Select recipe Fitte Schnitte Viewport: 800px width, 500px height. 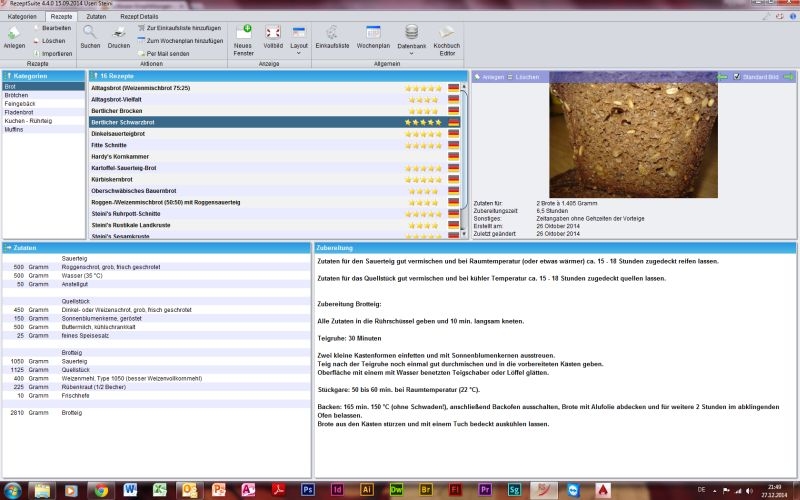tap(274, 145)
